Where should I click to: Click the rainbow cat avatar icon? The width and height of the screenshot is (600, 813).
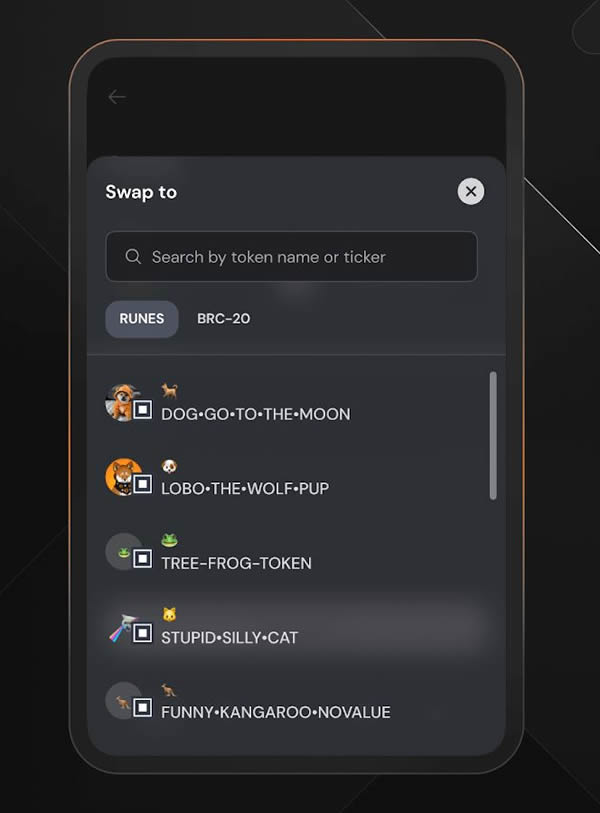point(122,627)
